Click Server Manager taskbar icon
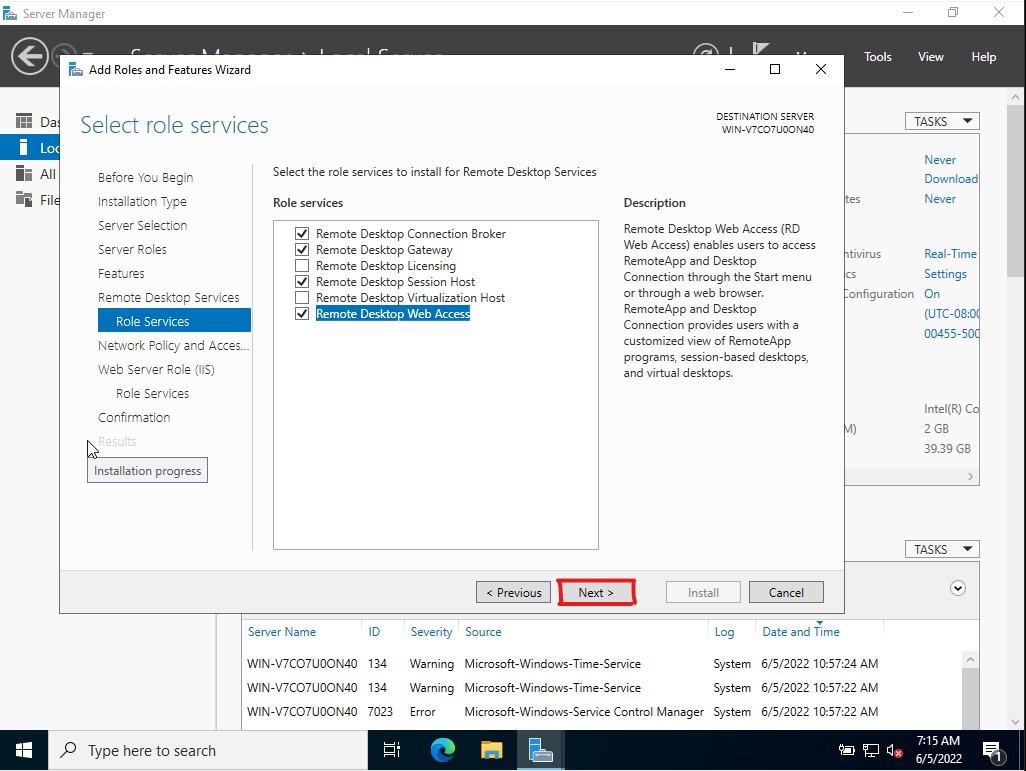Viewport: 1026px width, 771px height. click(540, 750)
